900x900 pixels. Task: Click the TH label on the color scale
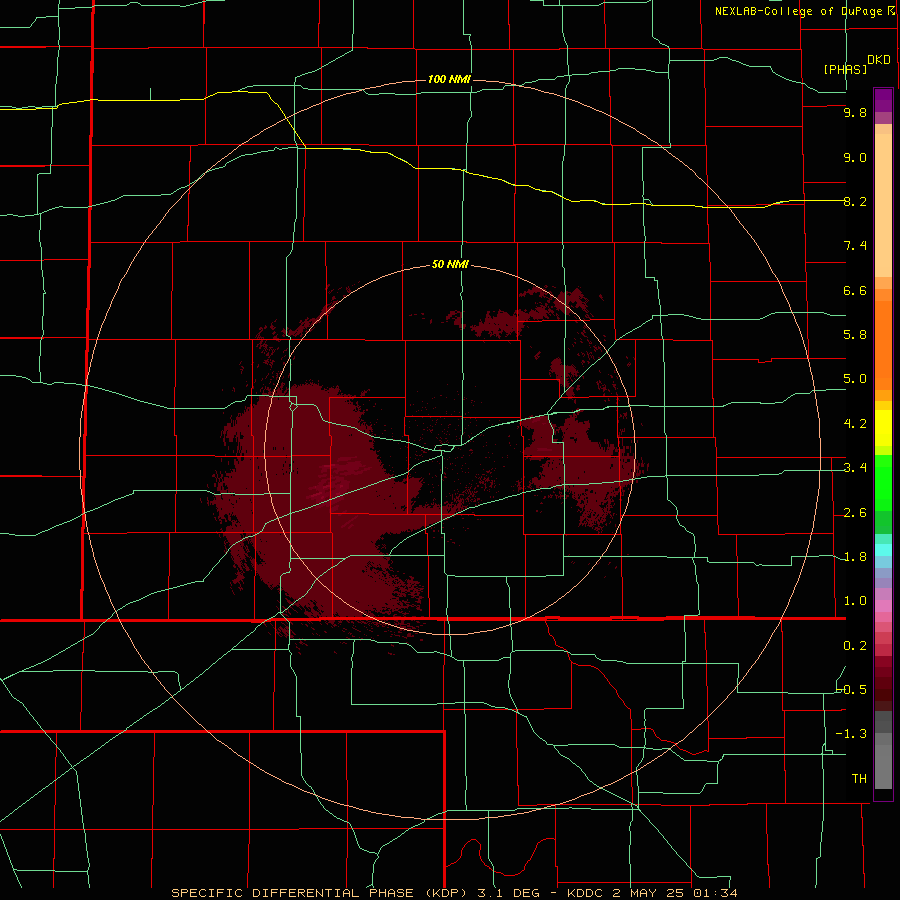click(859, 779)
